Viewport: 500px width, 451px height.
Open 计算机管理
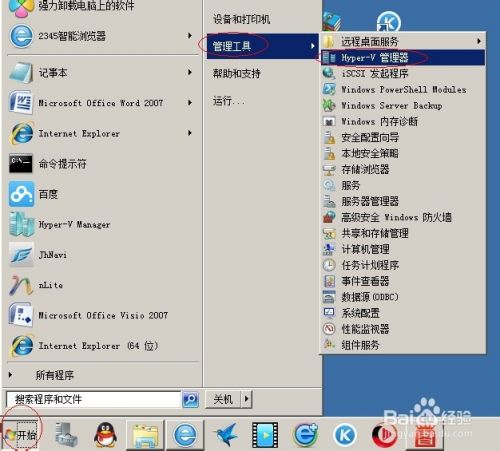click(x=403, y=249)
